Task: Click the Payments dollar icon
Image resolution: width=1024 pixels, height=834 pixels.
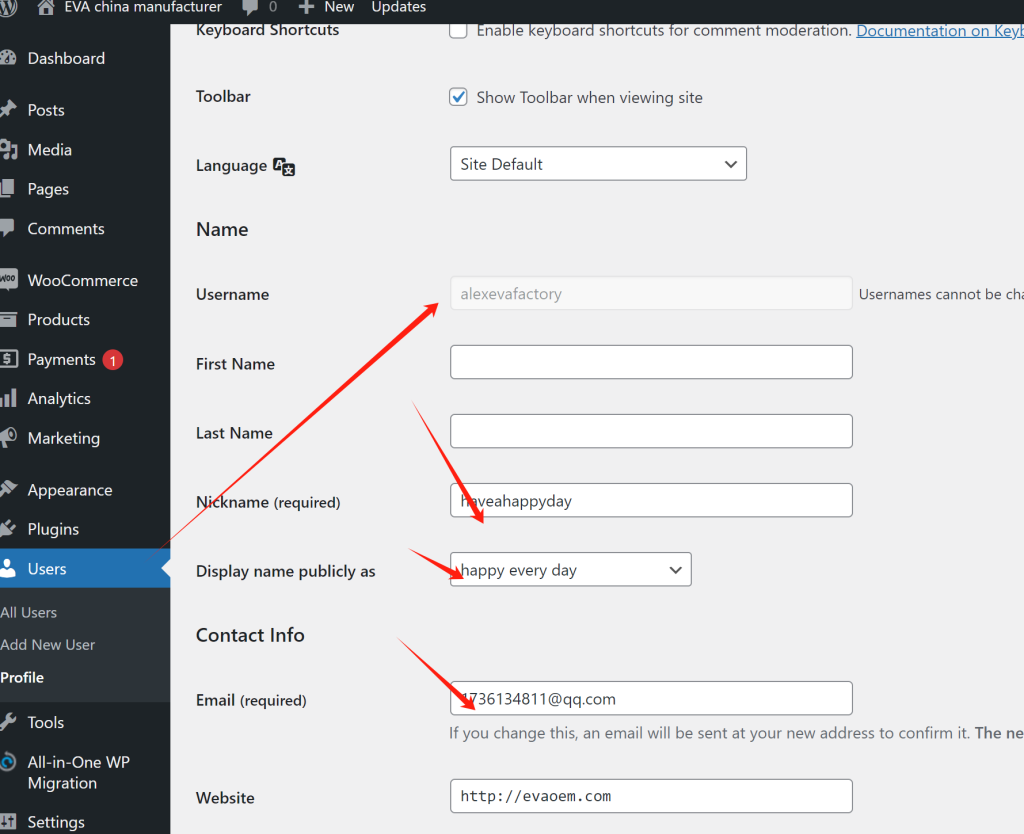Action: [8, 359]
